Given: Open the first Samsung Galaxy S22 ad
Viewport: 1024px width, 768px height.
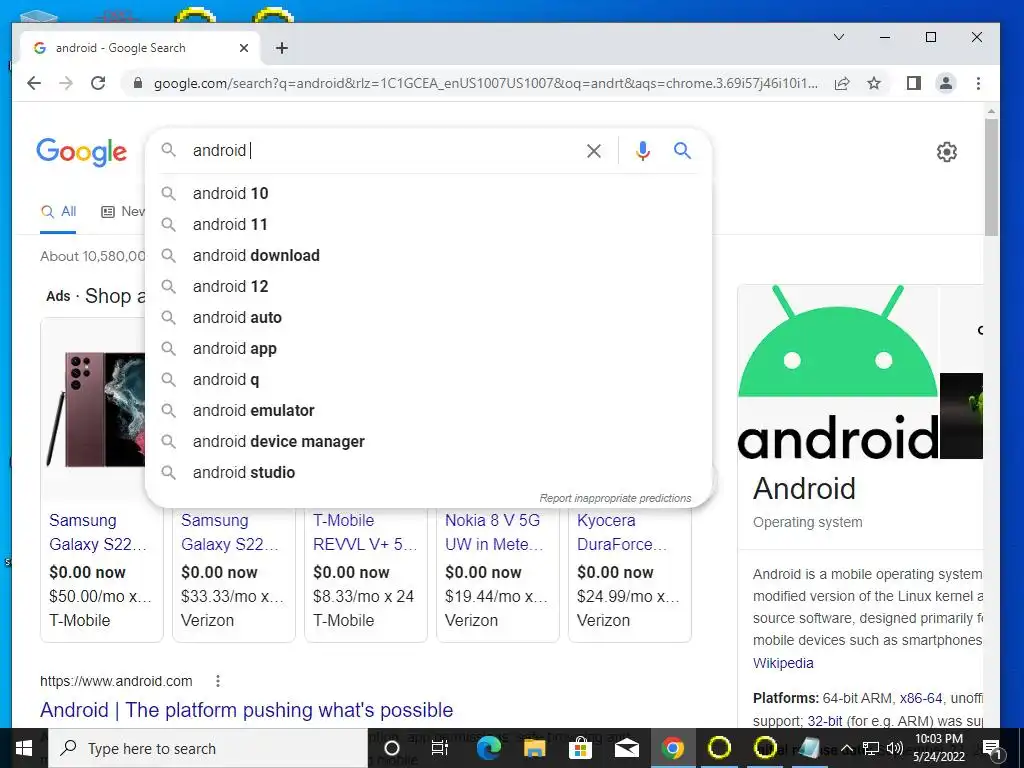Looking at the screenshot, I should [x=98, y=532].
